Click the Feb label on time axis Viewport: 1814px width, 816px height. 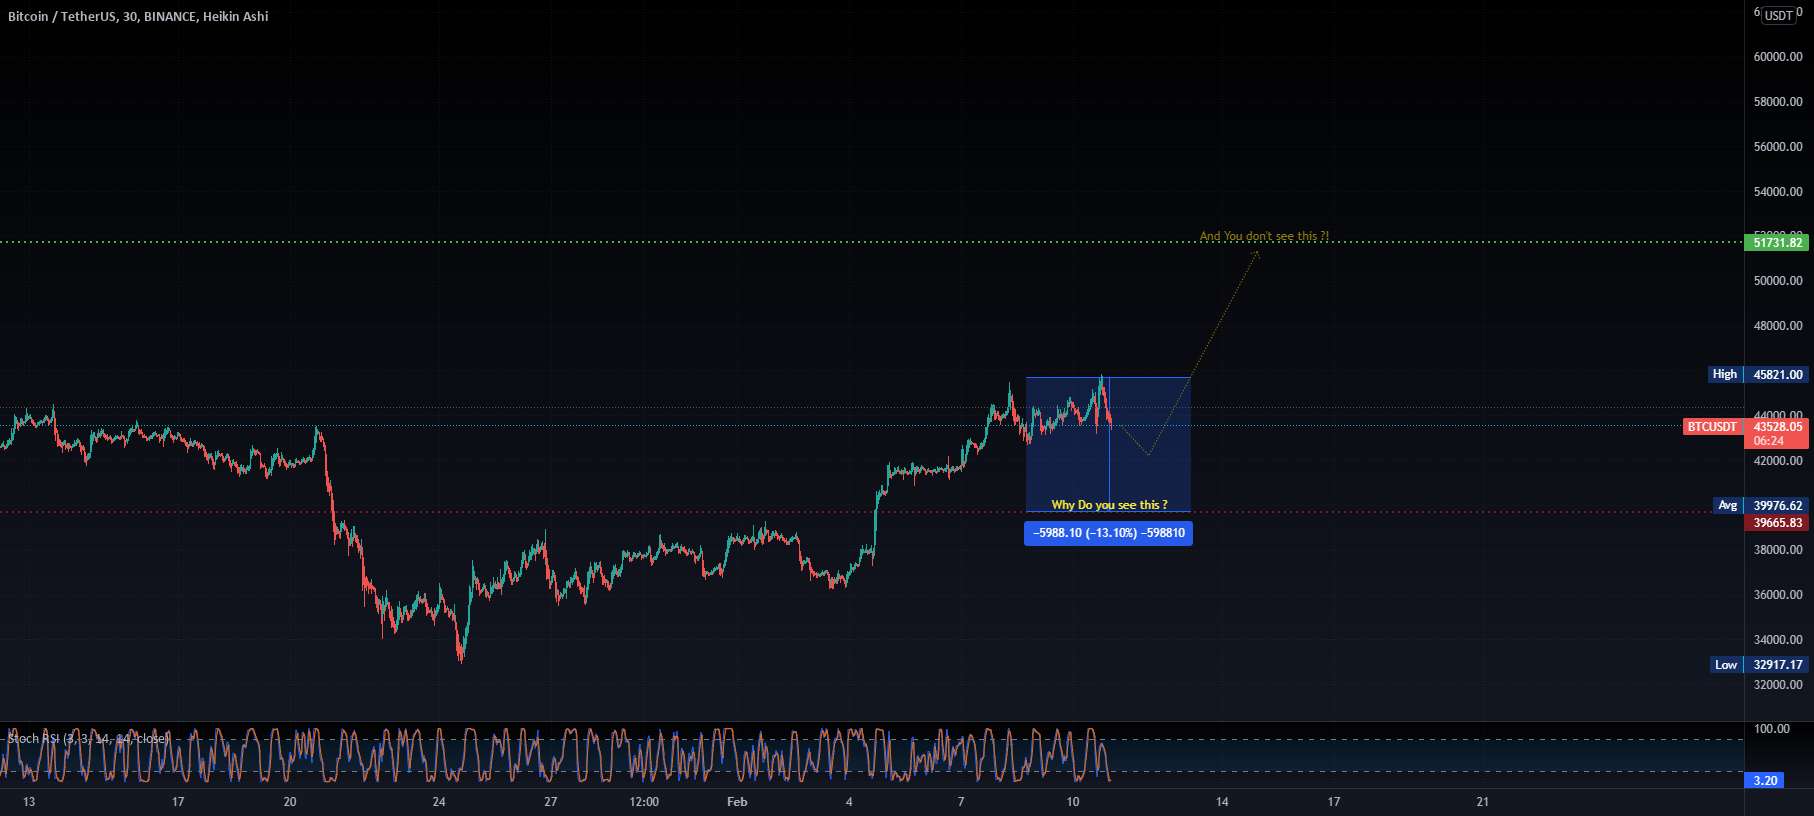(x=737, y=802)
